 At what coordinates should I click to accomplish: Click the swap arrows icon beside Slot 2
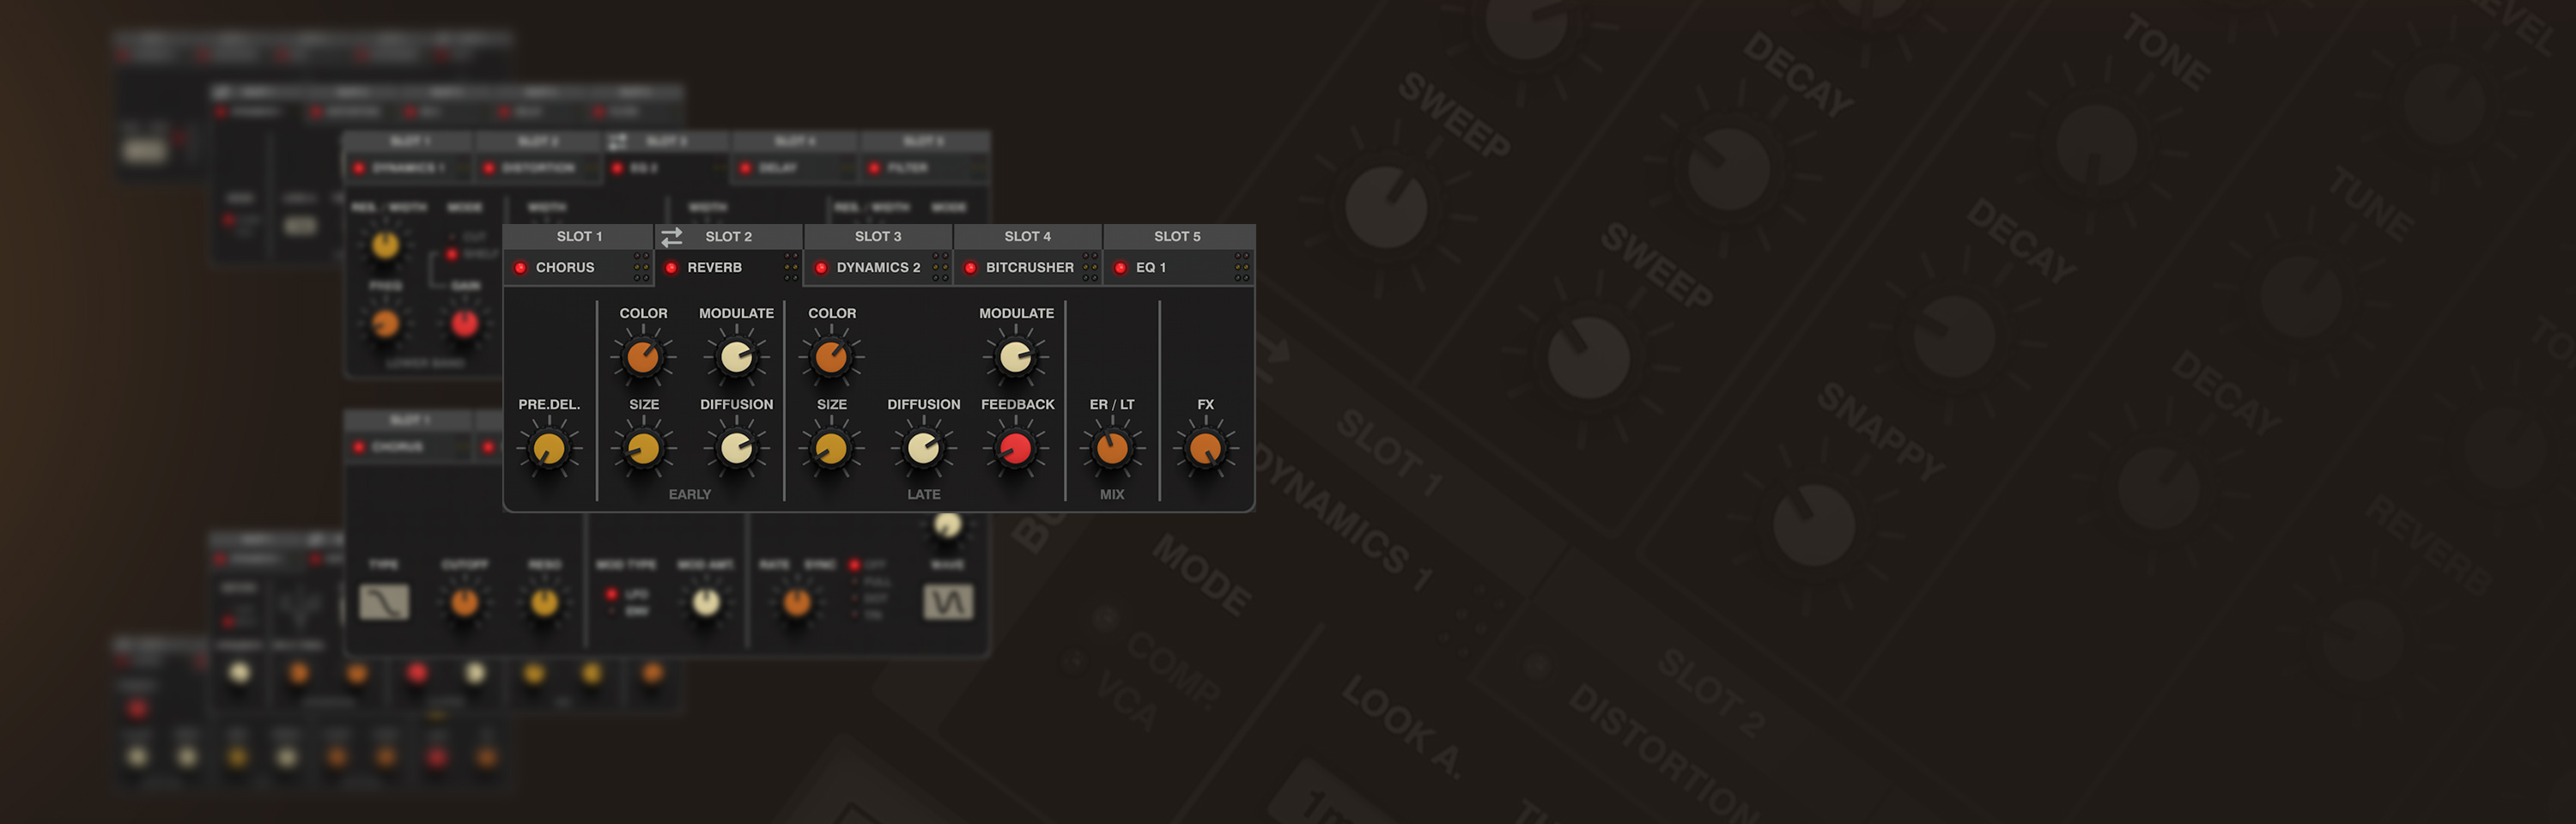click(x=671, y=237)
